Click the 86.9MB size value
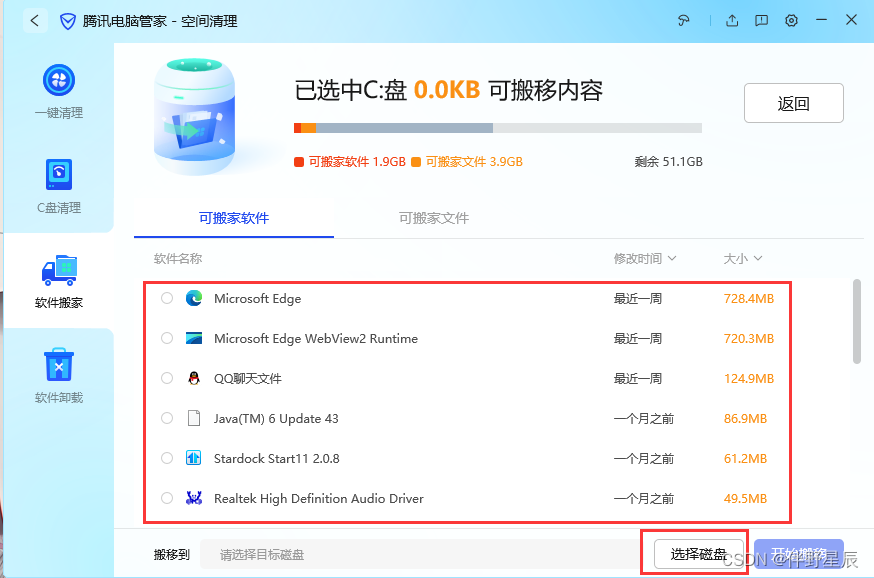This screenshot has height=578, width=874. tap(746, 419)
